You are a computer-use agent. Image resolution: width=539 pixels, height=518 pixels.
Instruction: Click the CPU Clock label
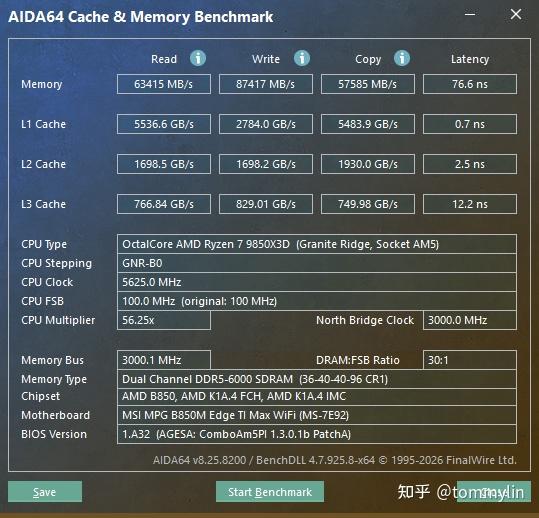tap(47, 282)
